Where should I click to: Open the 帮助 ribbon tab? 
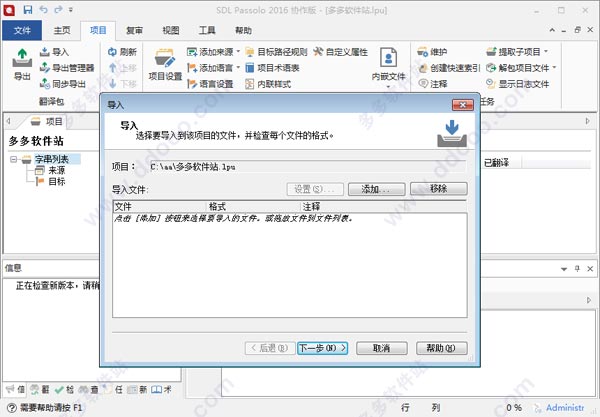(x=243, y=30)
